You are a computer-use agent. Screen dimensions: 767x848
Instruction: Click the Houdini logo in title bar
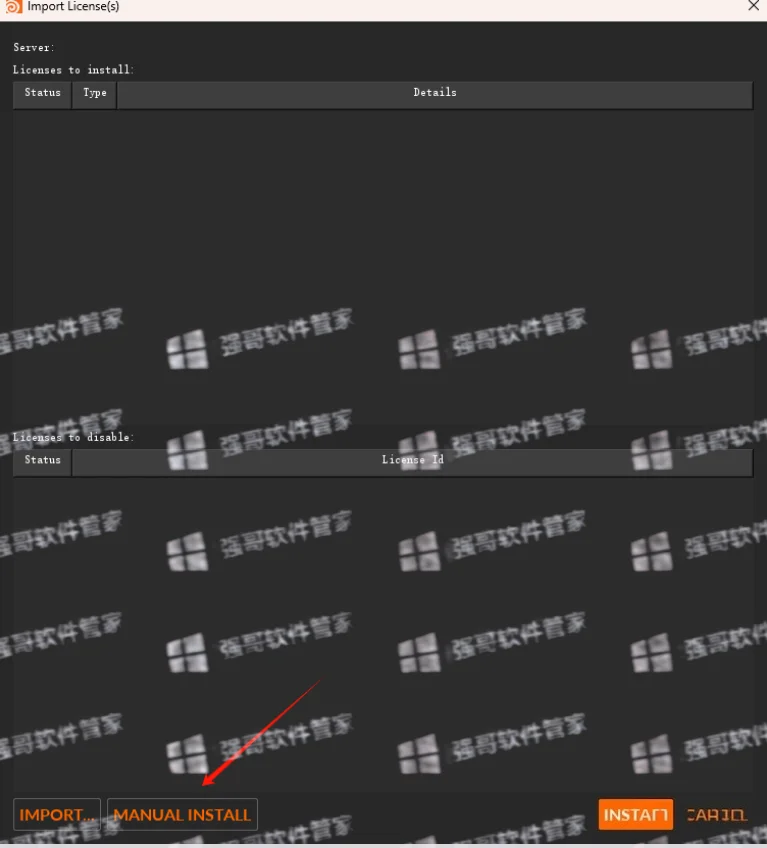pyautogui.click(x=14, y=6)
